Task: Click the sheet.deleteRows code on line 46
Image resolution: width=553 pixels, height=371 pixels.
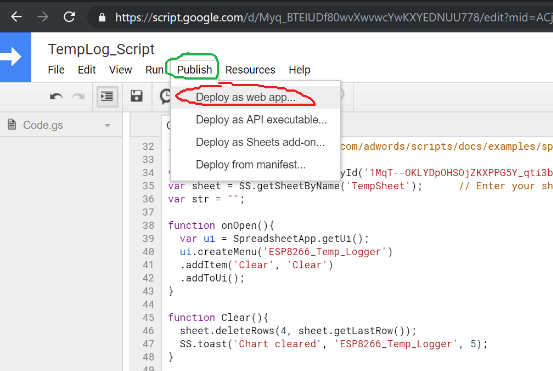Action: 298,331
